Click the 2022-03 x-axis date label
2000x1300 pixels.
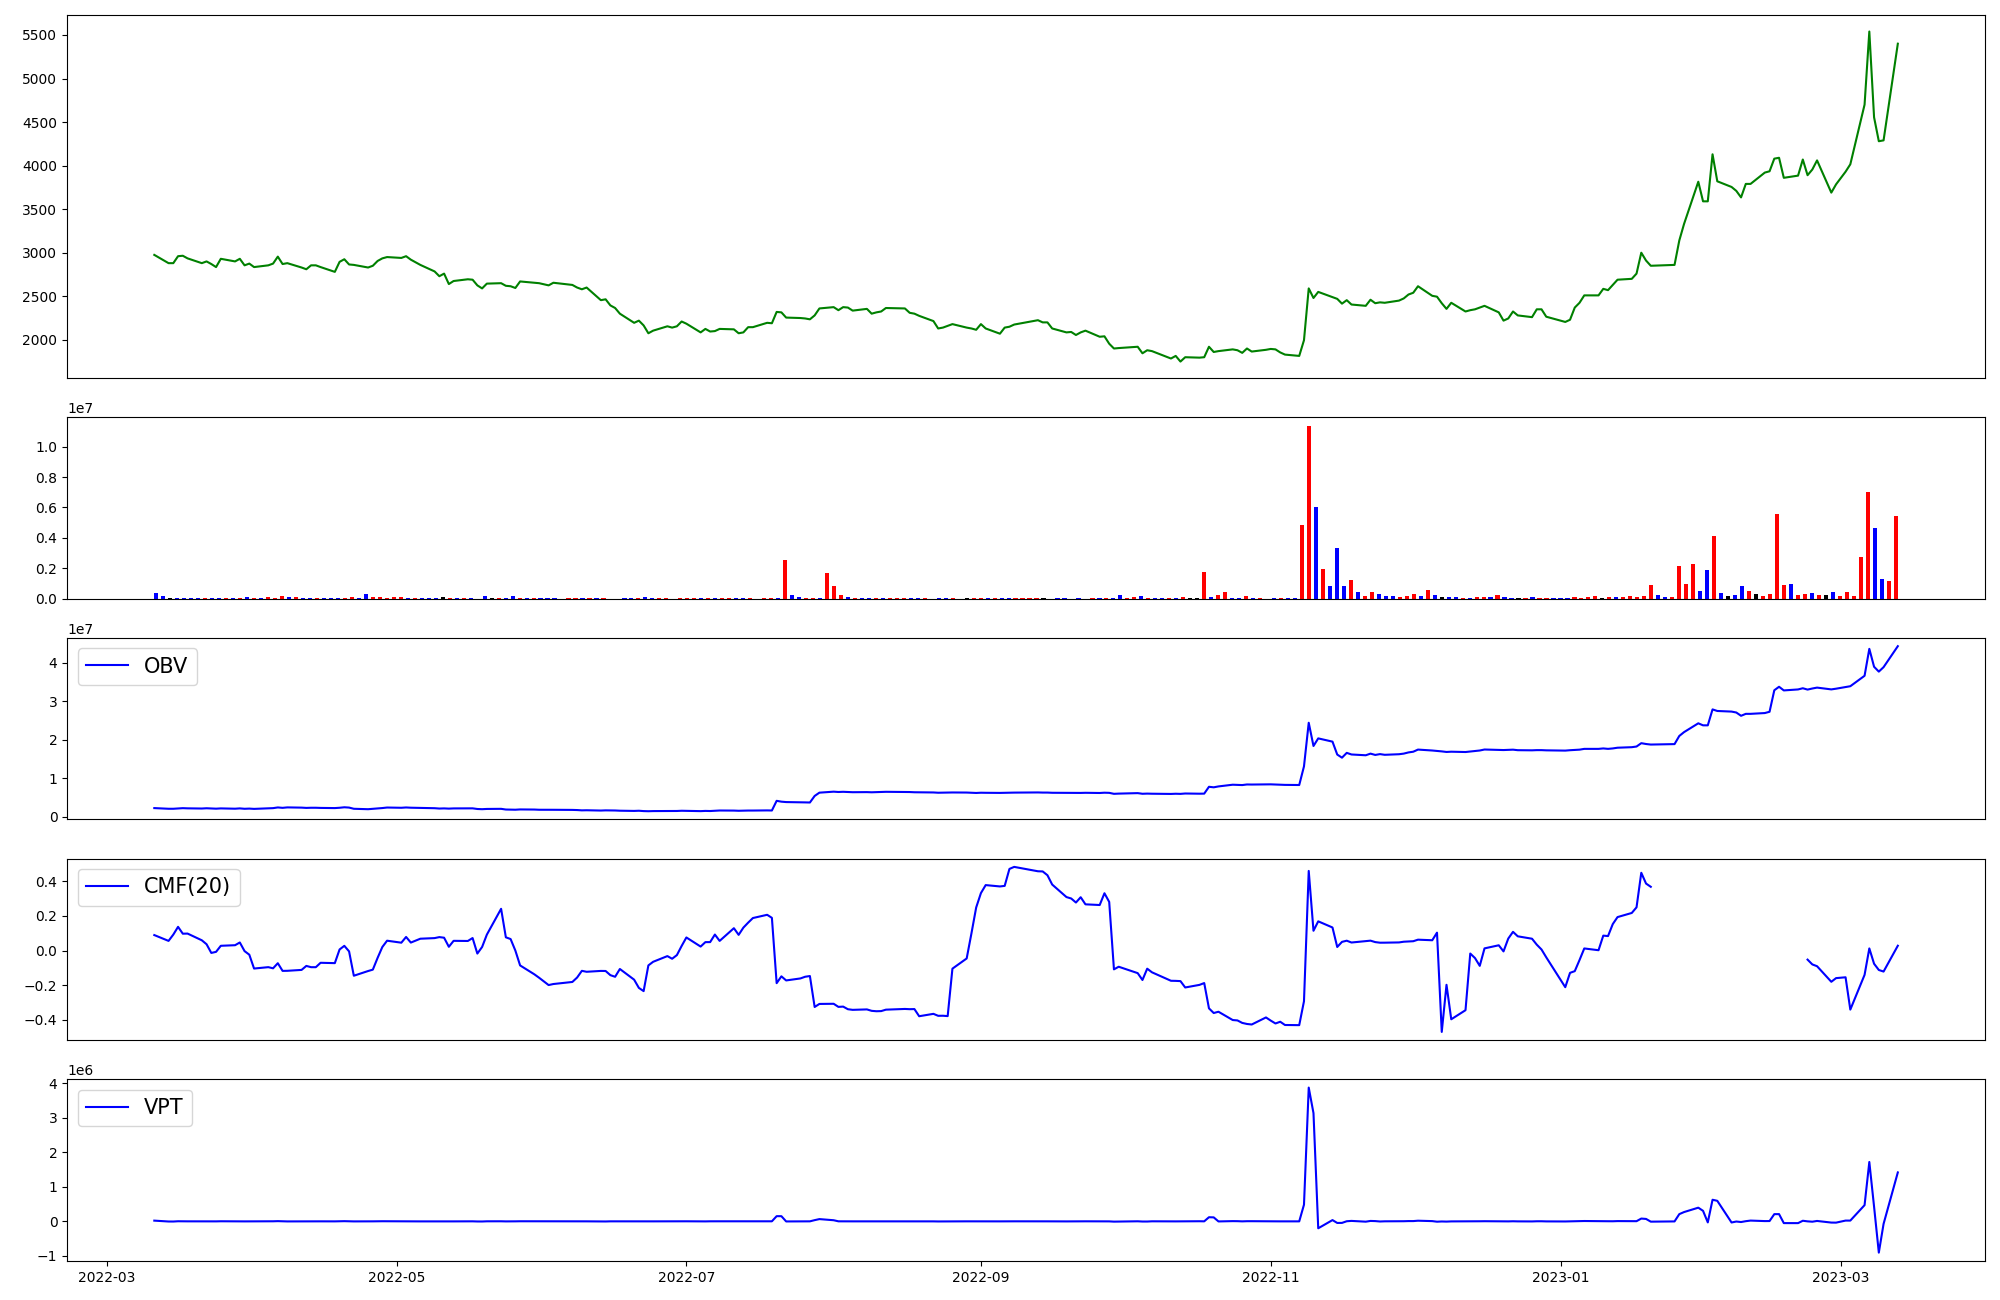tap(106, 1277)
